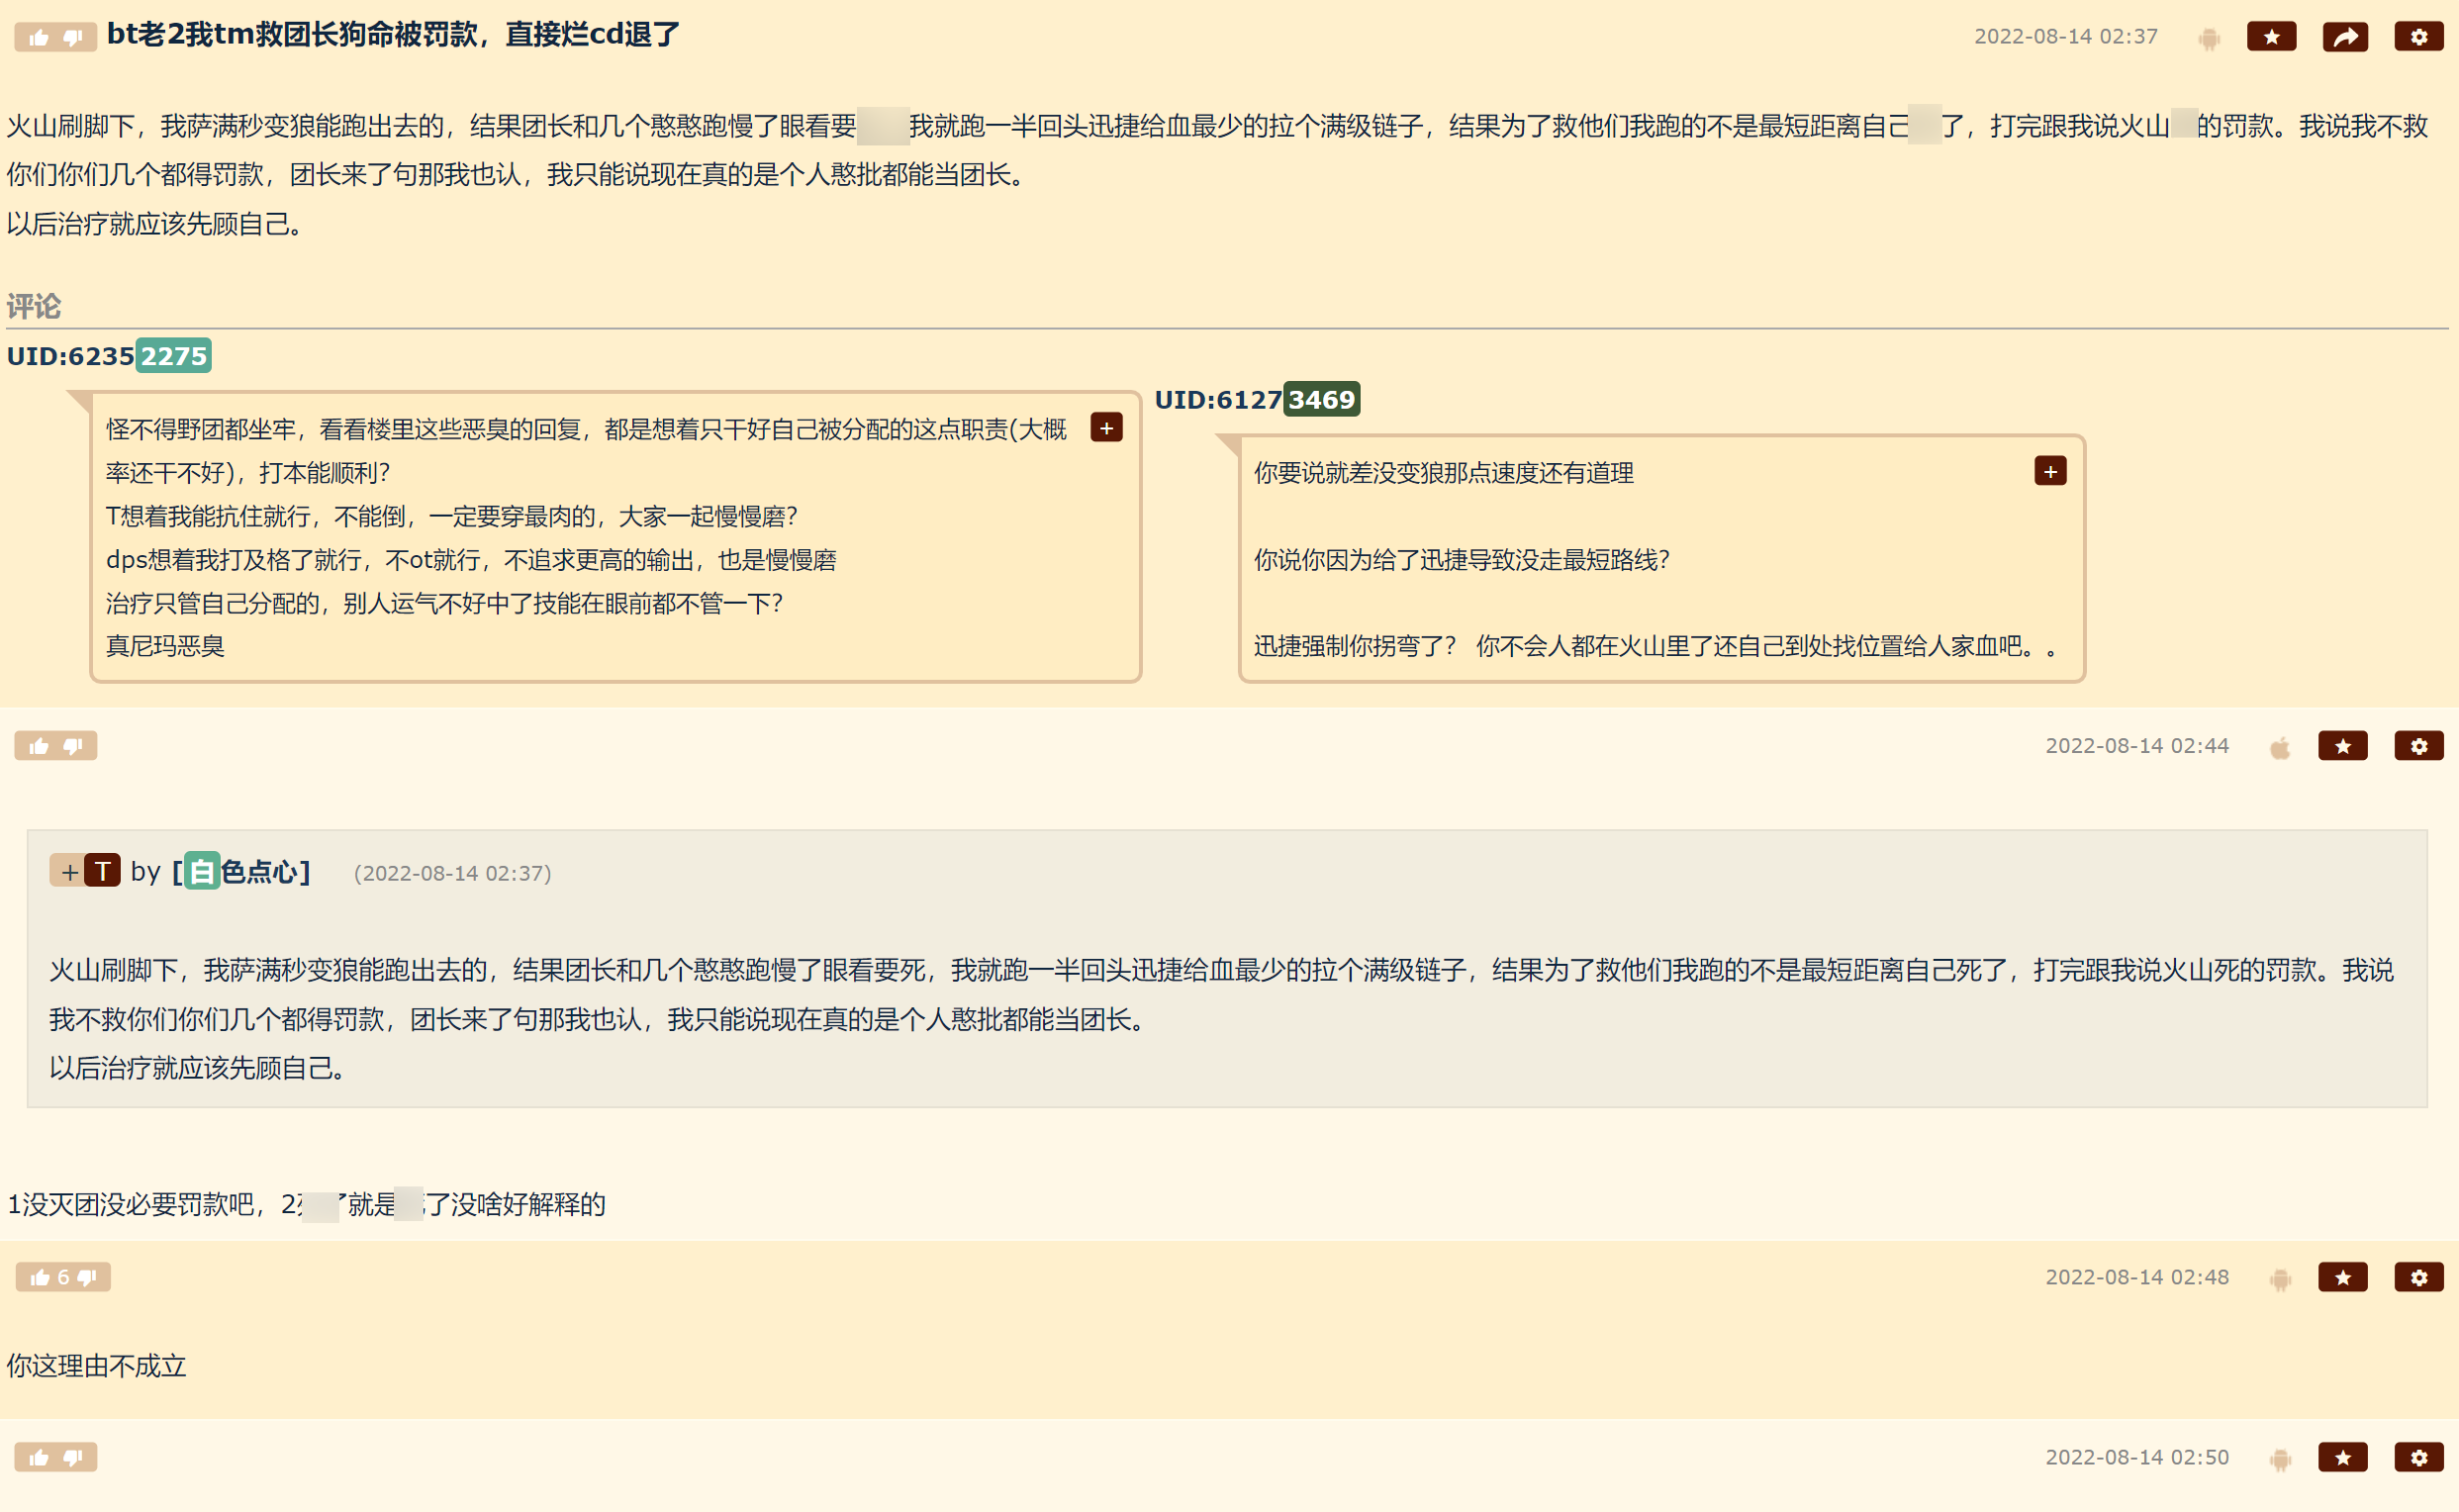The height and width of the screenshot is (1512, 2459).
Task: Open quoted author 白色点心 profile link
Action: click(x=241, y=871)
